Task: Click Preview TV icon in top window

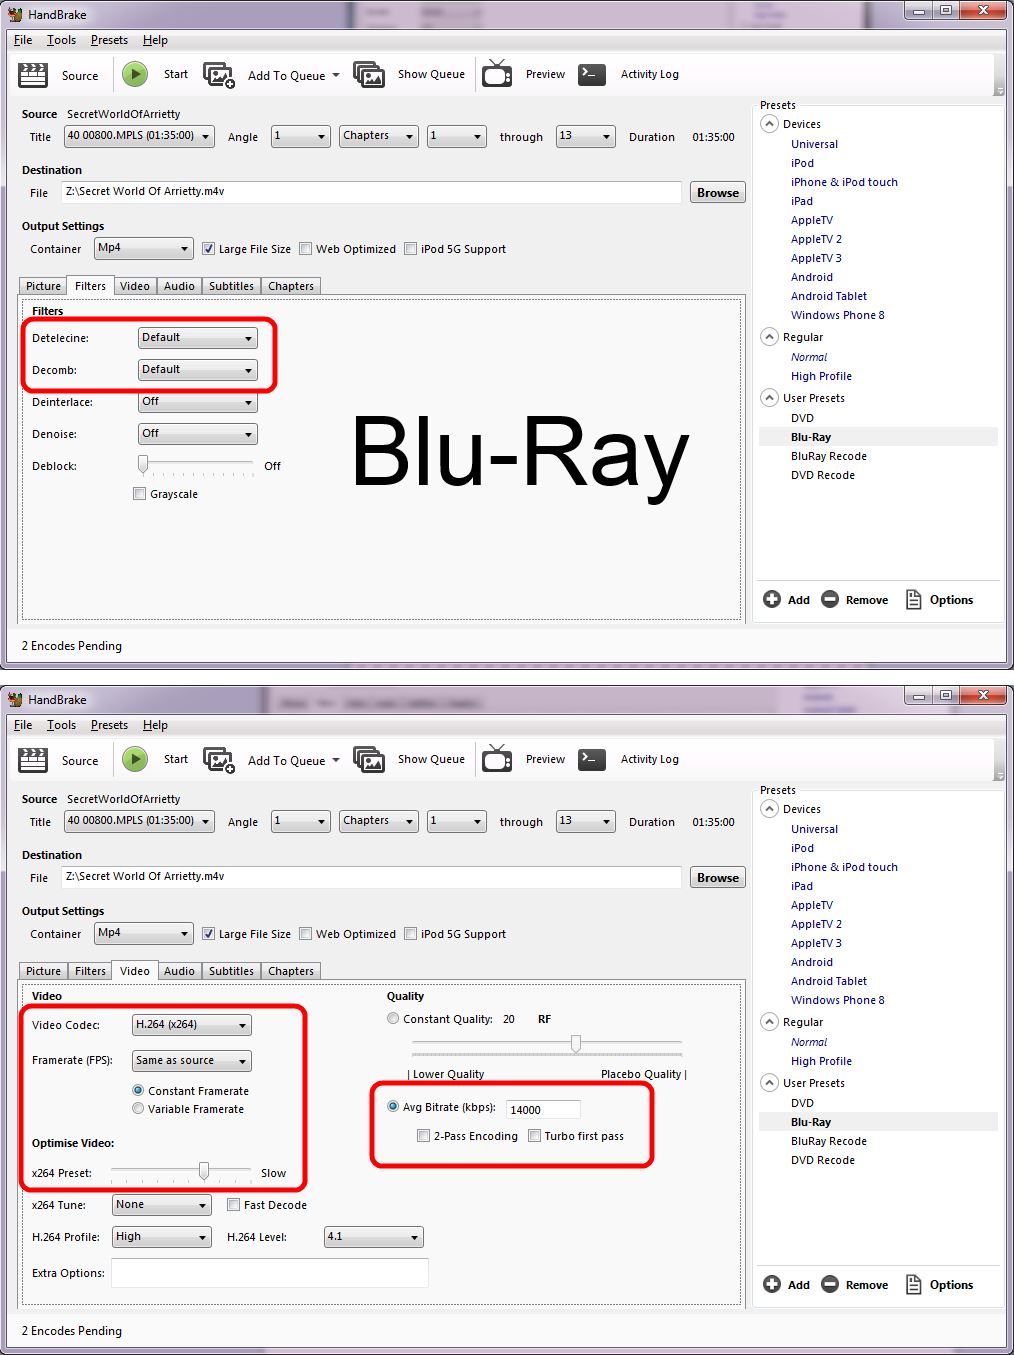Action: coord(497,74)
